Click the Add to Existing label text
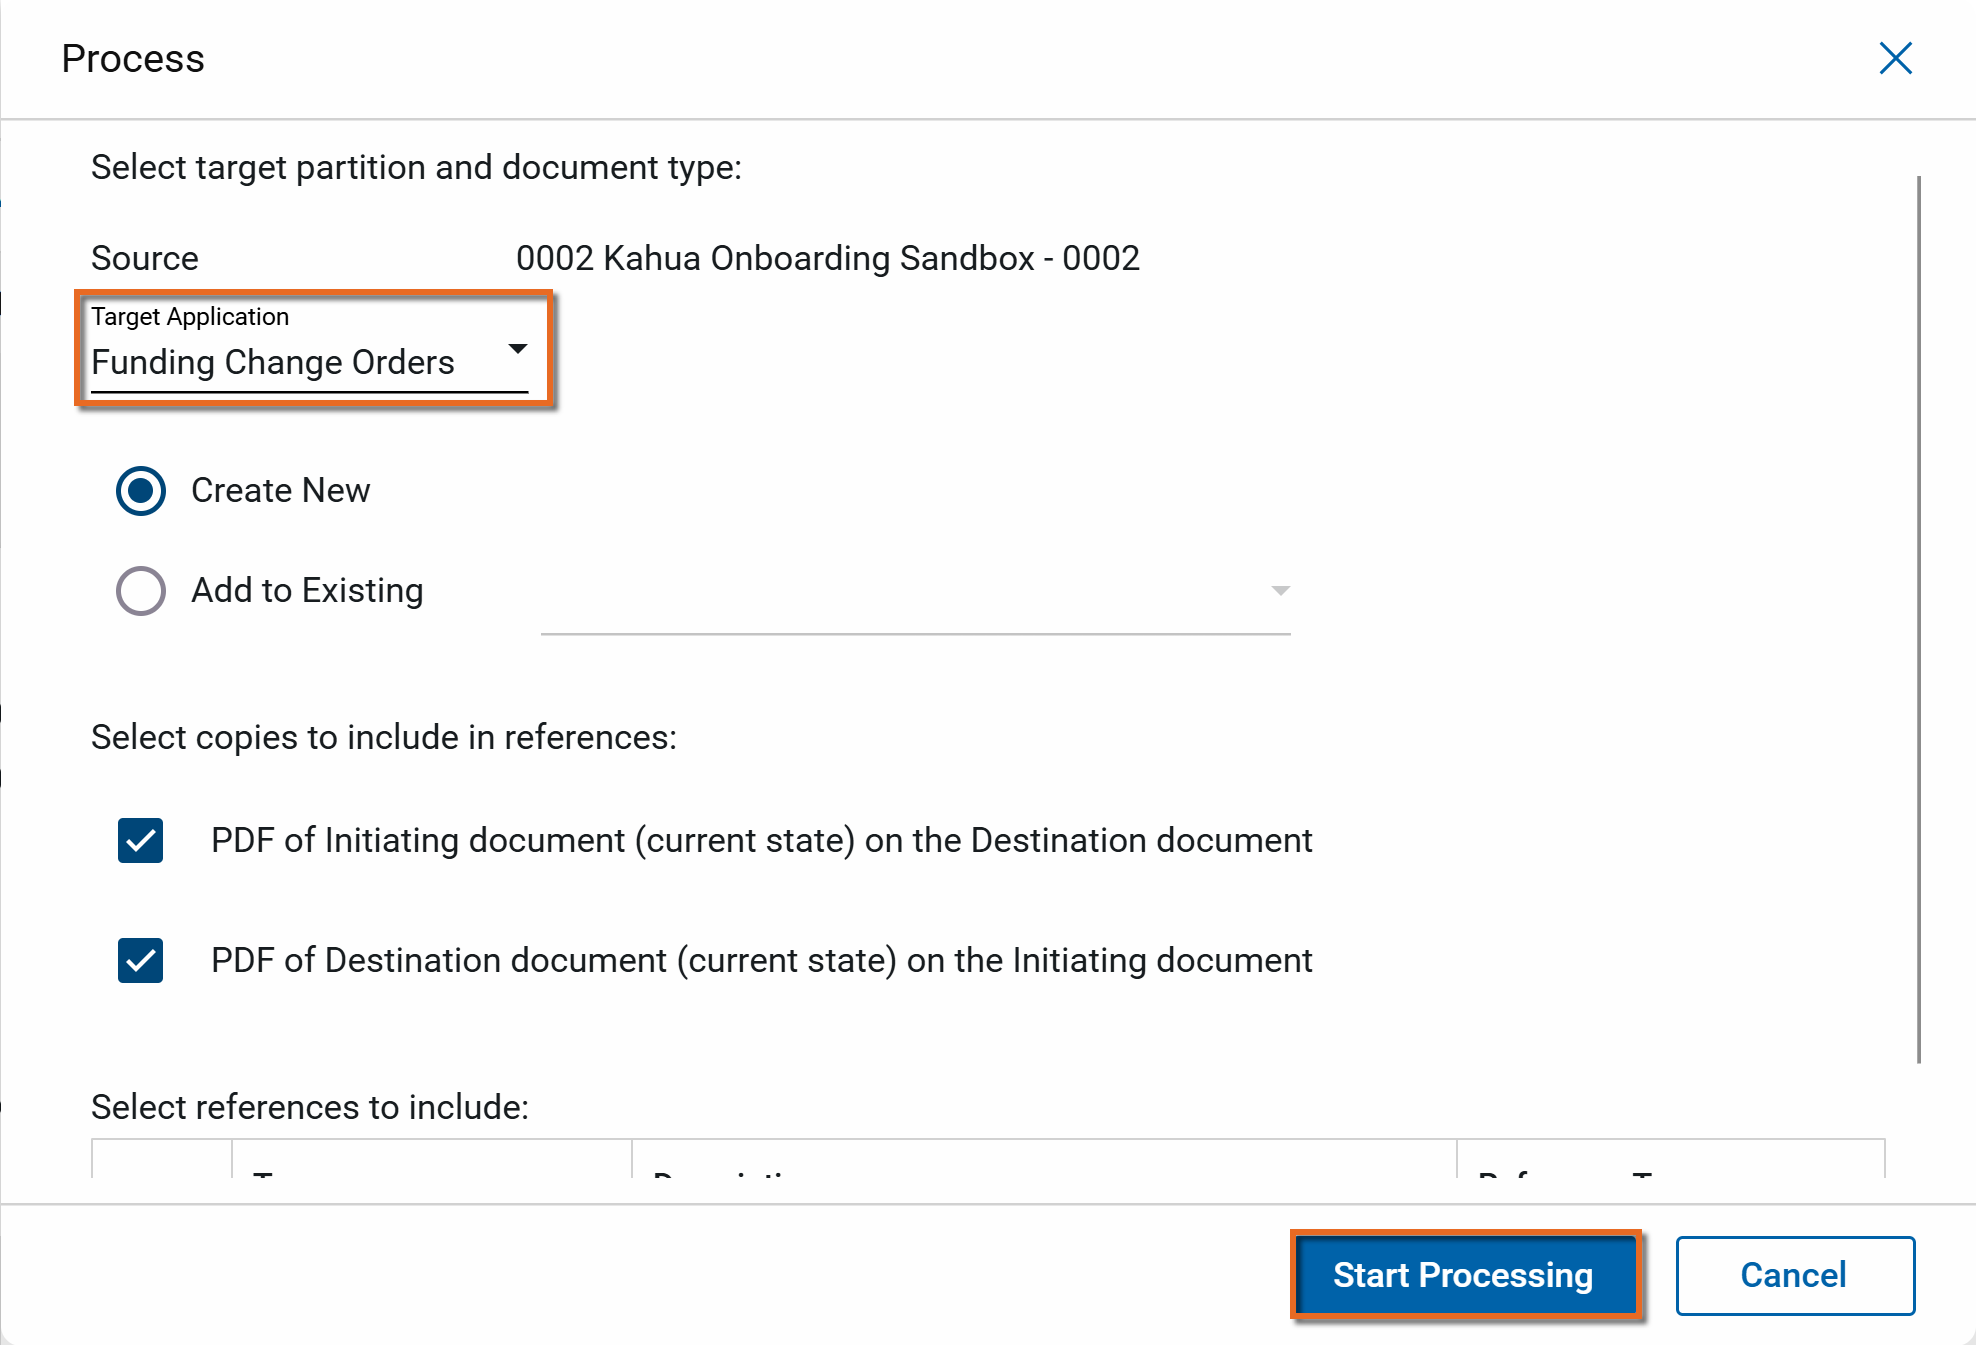 307,591
